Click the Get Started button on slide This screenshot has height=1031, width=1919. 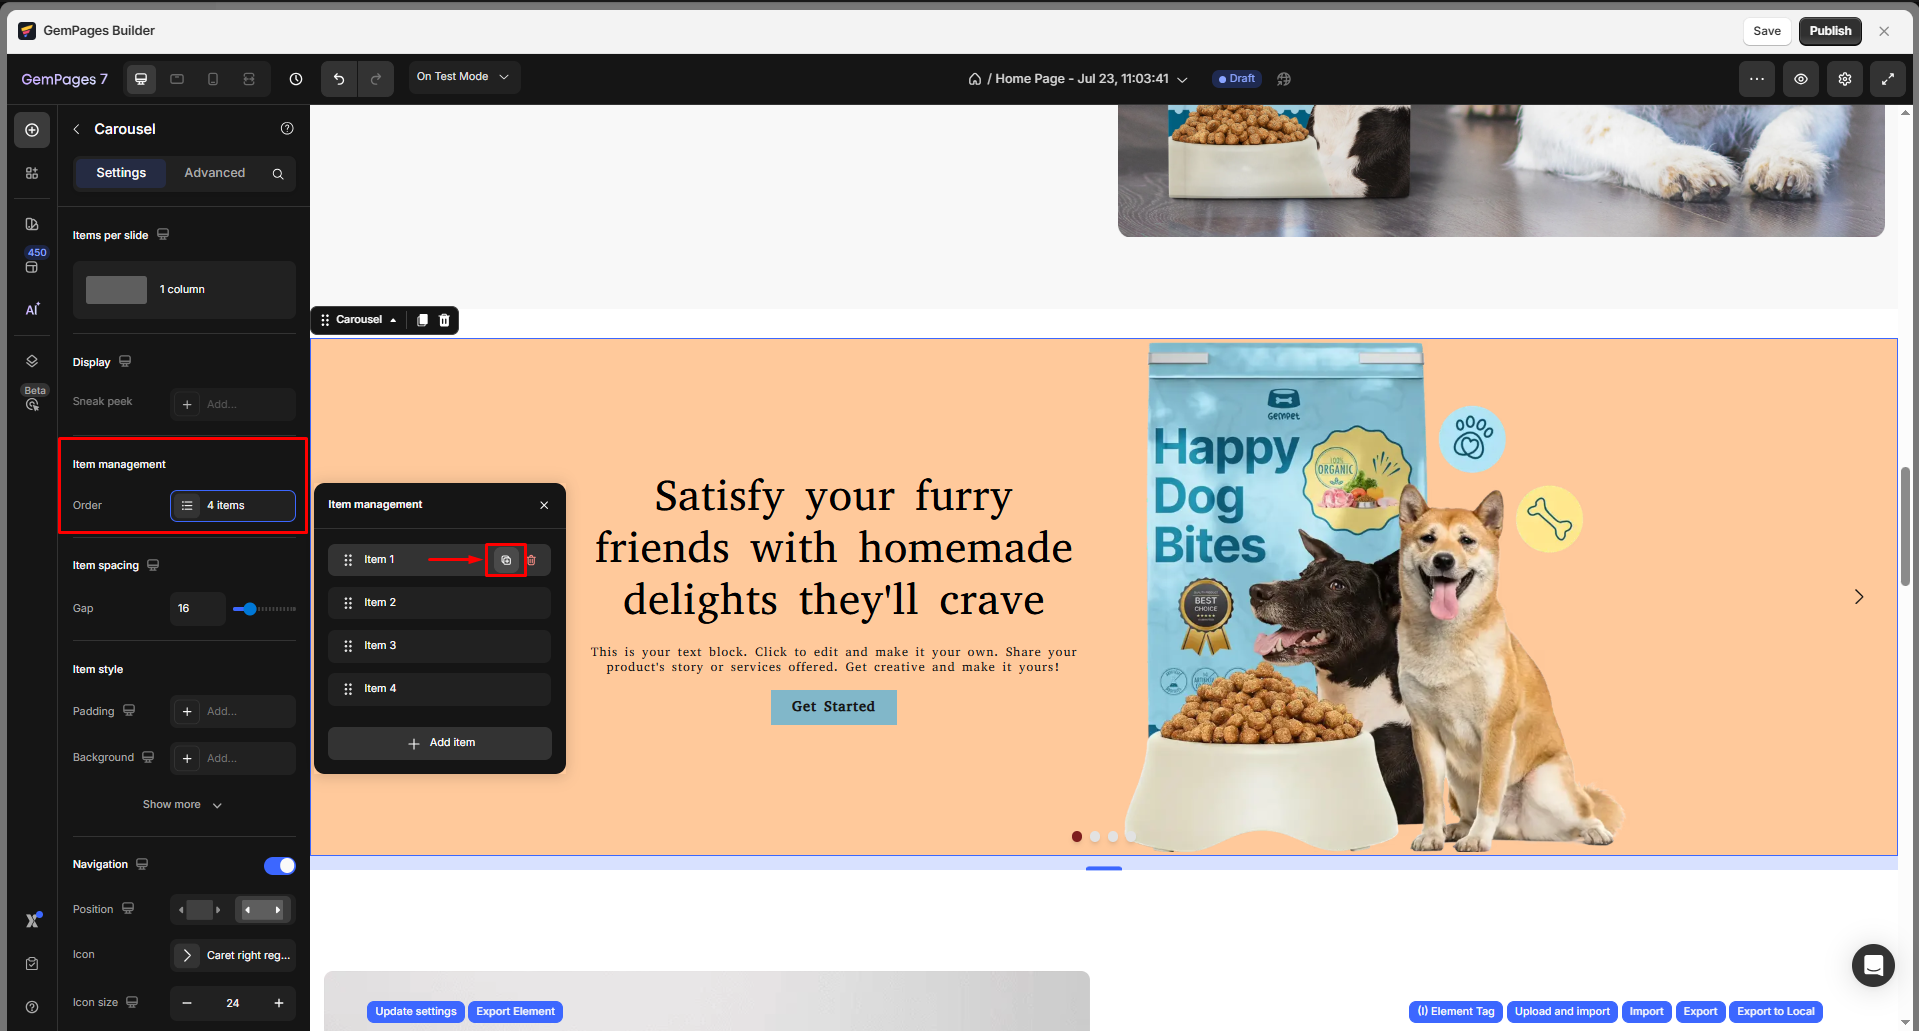point(834,707)
